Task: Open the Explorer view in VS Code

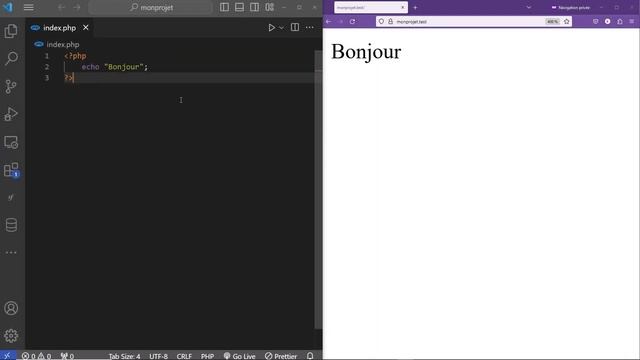Action: 11,31
